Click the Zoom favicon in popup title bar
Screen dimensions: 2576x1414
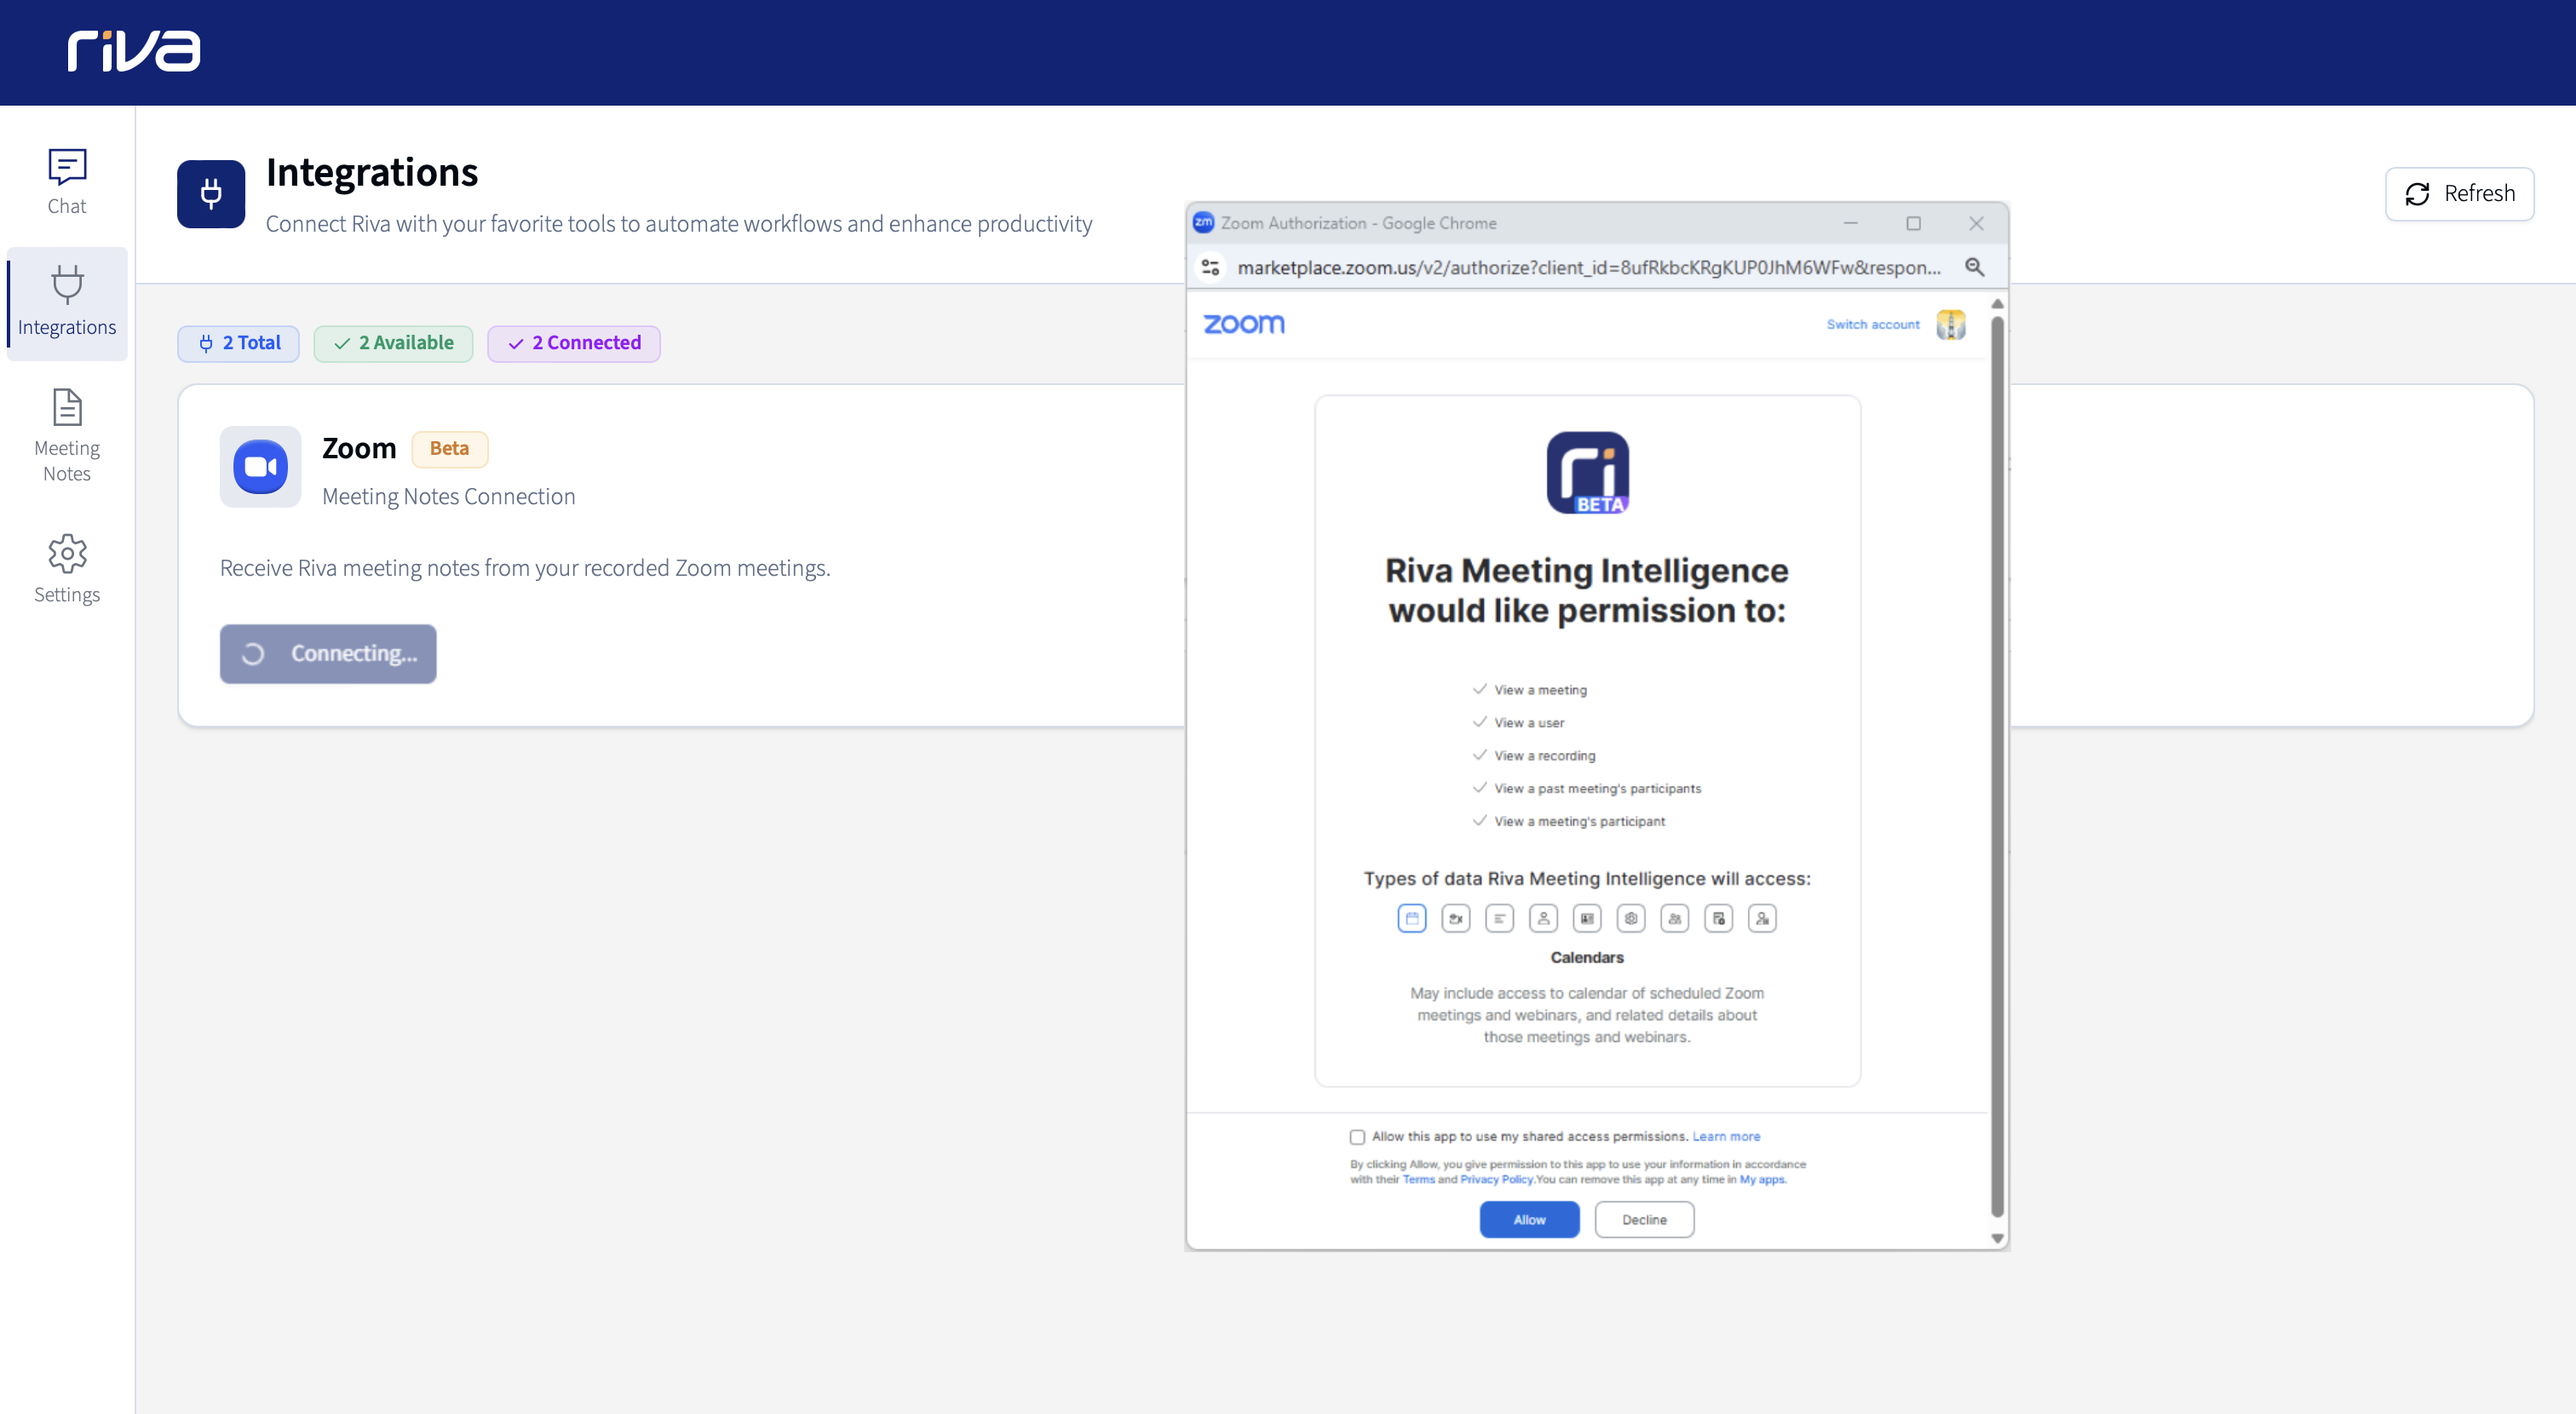point(1204,223)
